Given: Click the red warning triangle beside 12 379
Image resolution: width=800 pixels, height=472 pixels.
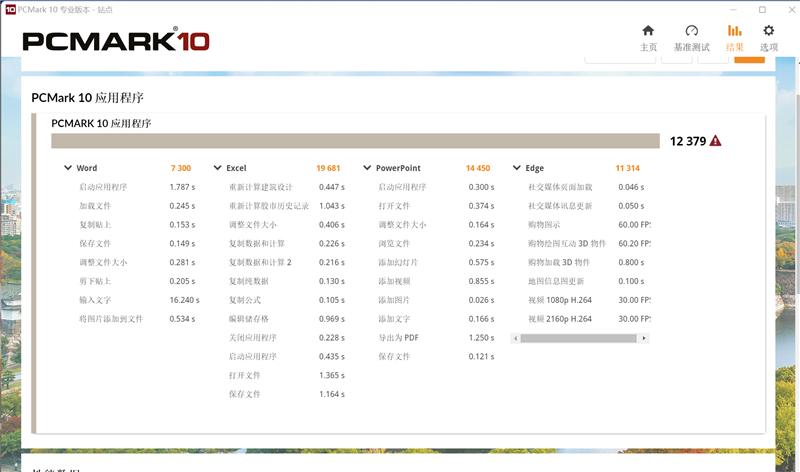Looking at the screenshot, I should 715,141.
